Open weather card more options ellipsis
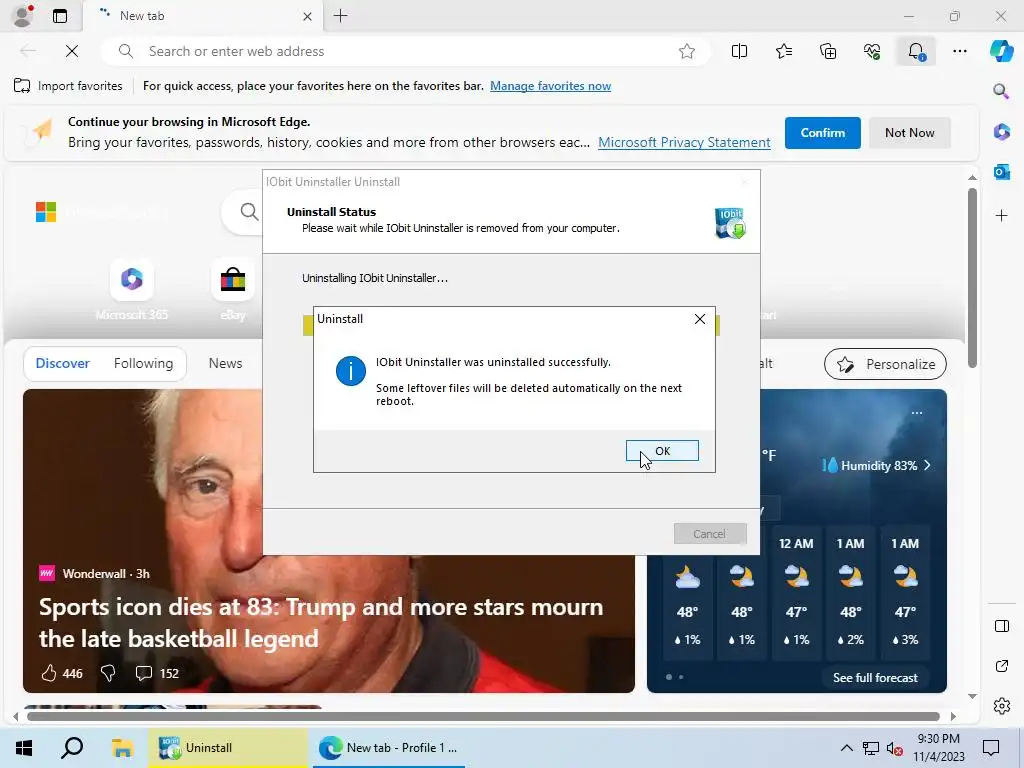1024x768 pixels. [917, 413]
